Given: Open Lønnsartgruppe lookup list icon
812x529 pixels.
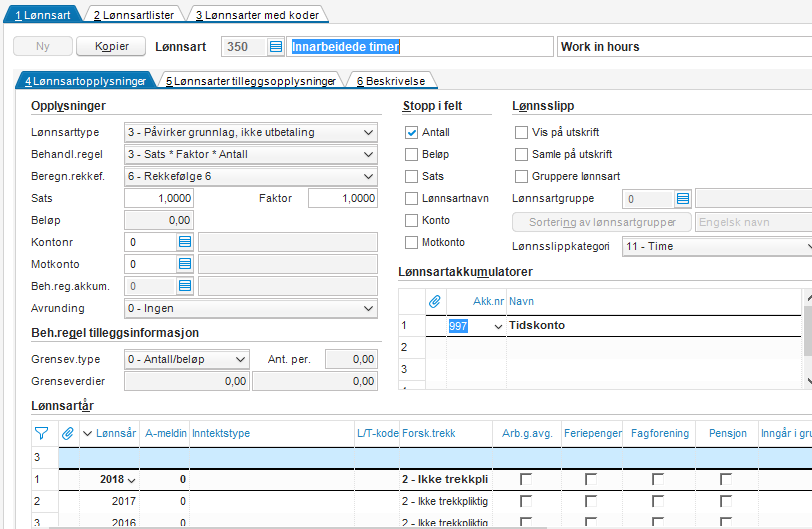Looking at the screenshot, I should pyautogui.click(x=683, y=199).
